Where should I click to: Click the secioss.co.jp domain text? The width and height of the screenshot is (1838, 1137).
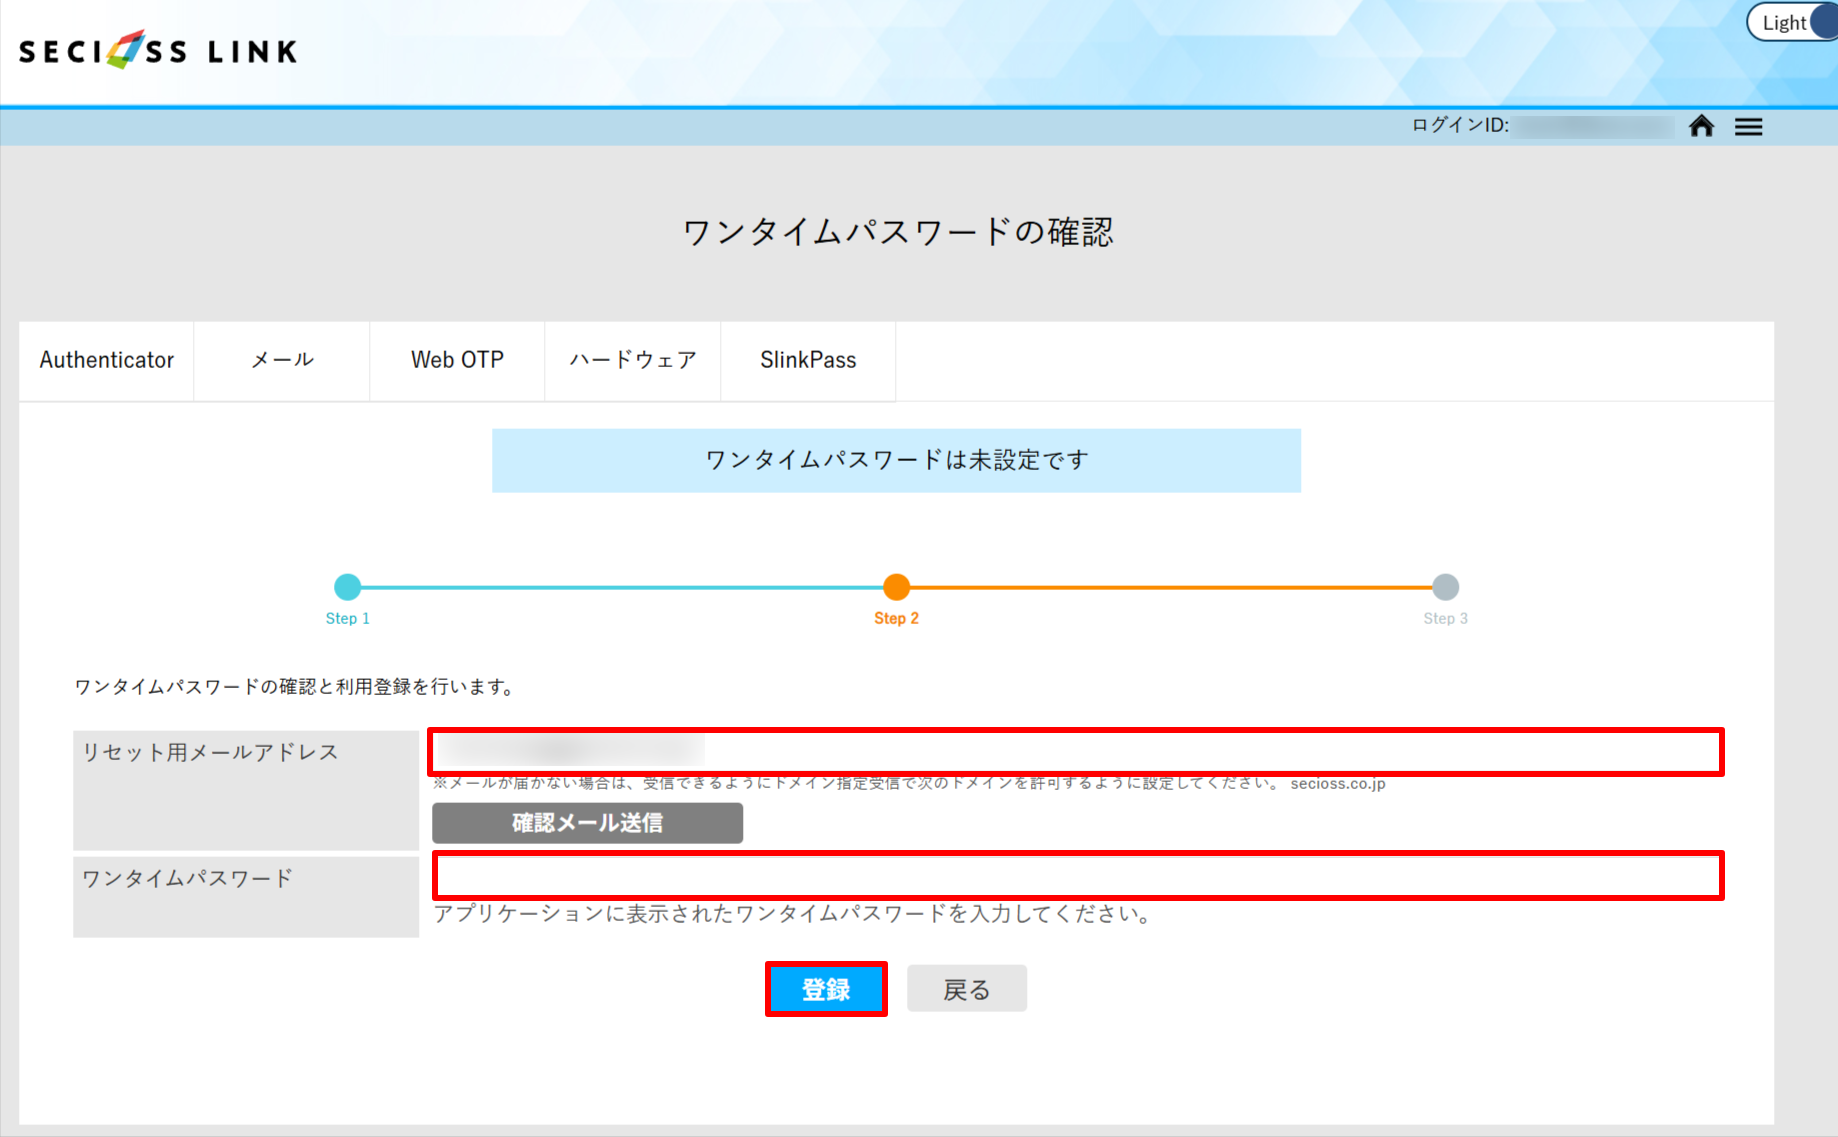coord(1337,783)
